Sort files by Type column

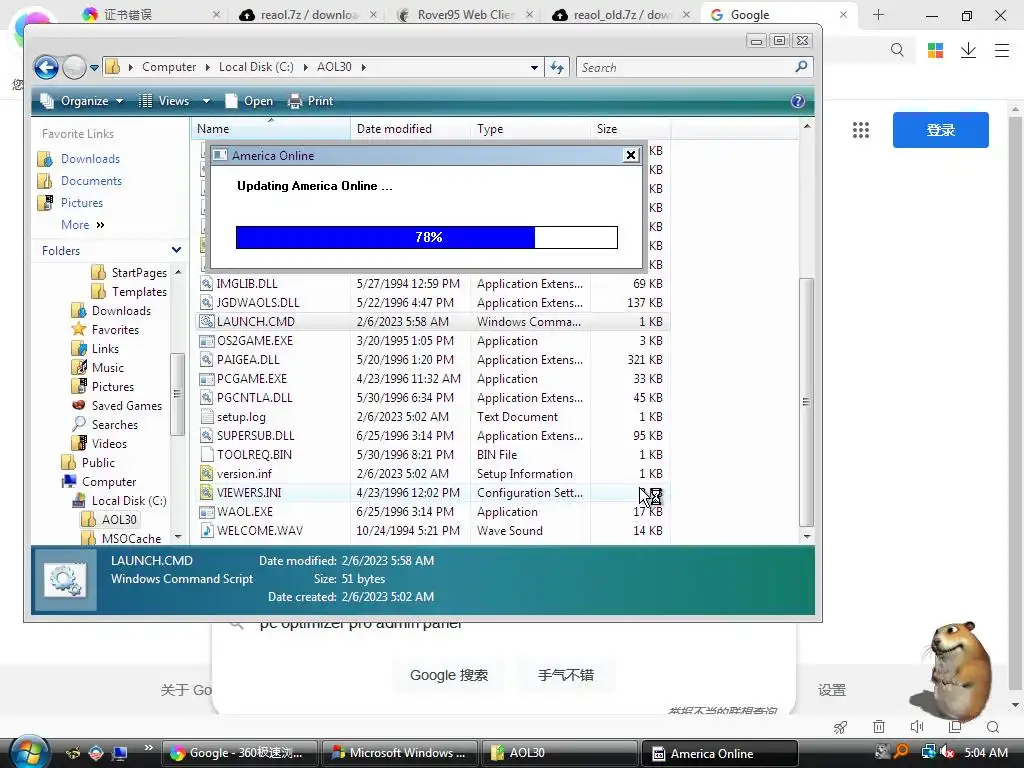pyautogui.click(x=530, y=129)
